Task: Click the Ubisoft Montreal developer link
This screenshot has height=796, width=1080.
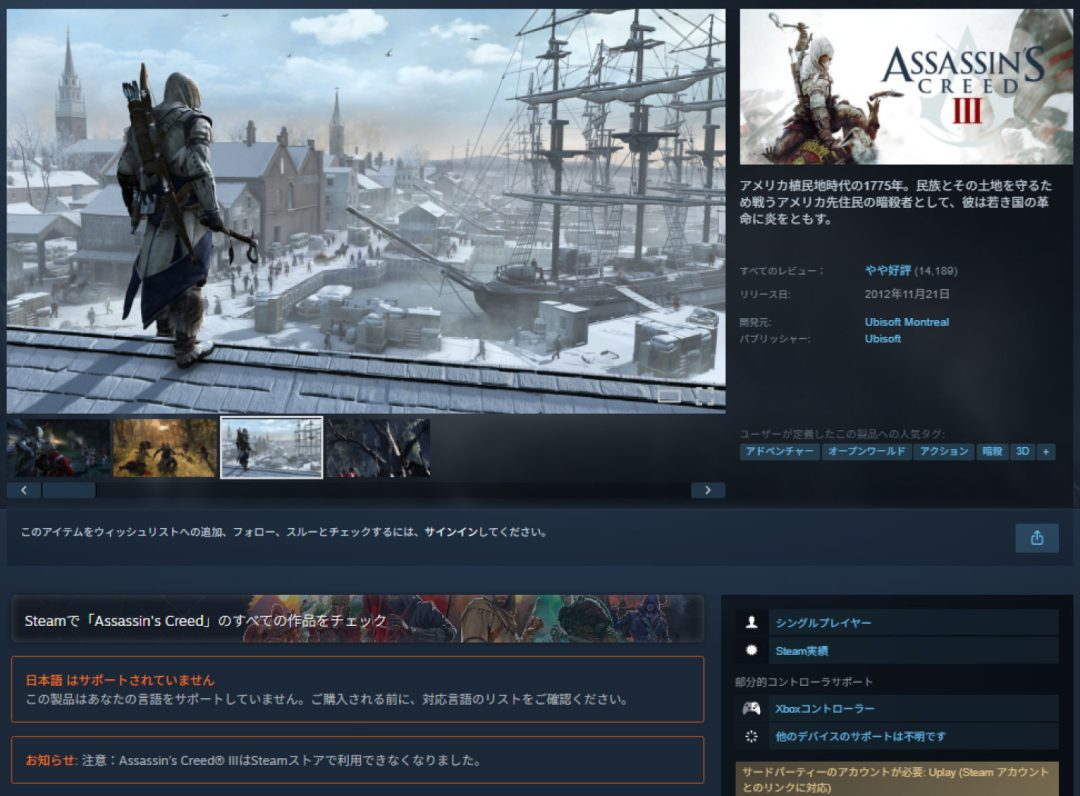Action: coord(906,322)
